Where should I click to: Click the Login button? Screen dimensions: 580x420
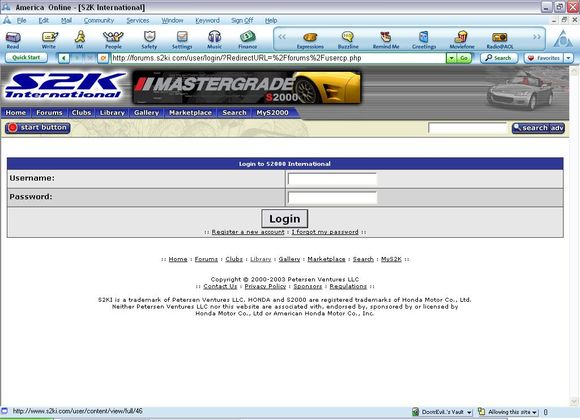pyautogui.click(x=284, y=219)
